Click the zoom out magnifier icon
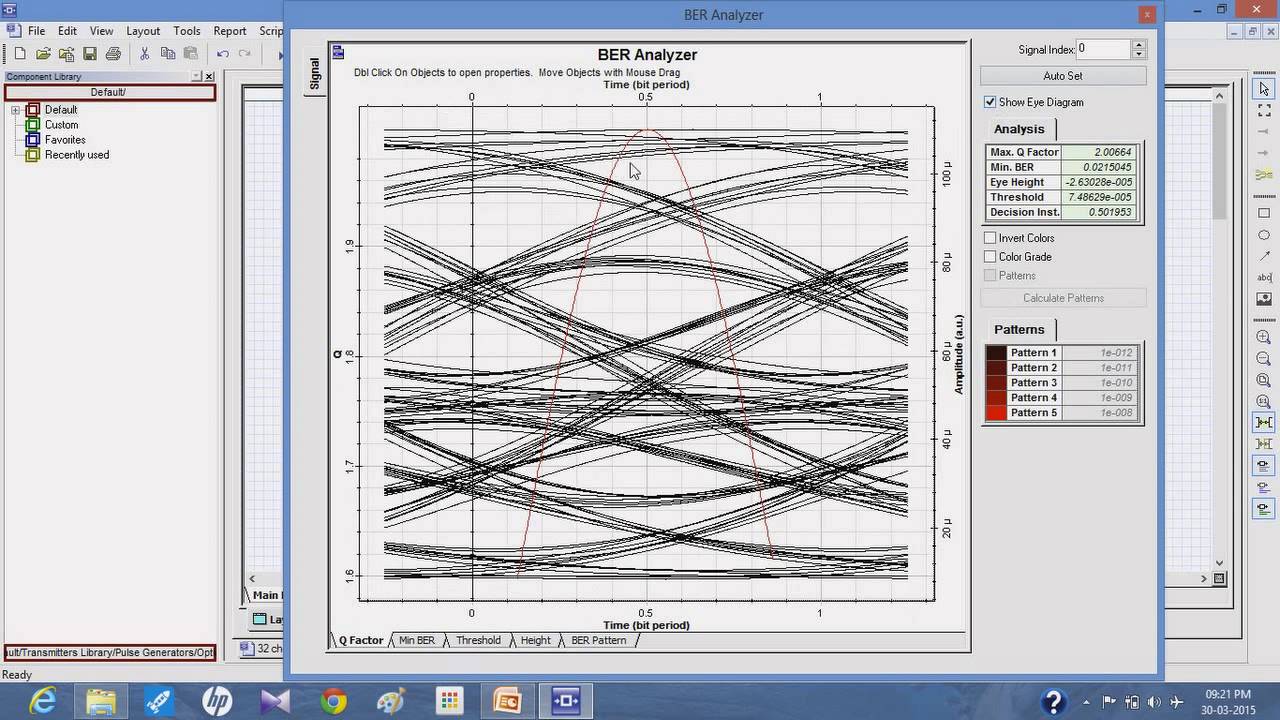This screenshot has height=720, width=1280. tap(1264, 359)
